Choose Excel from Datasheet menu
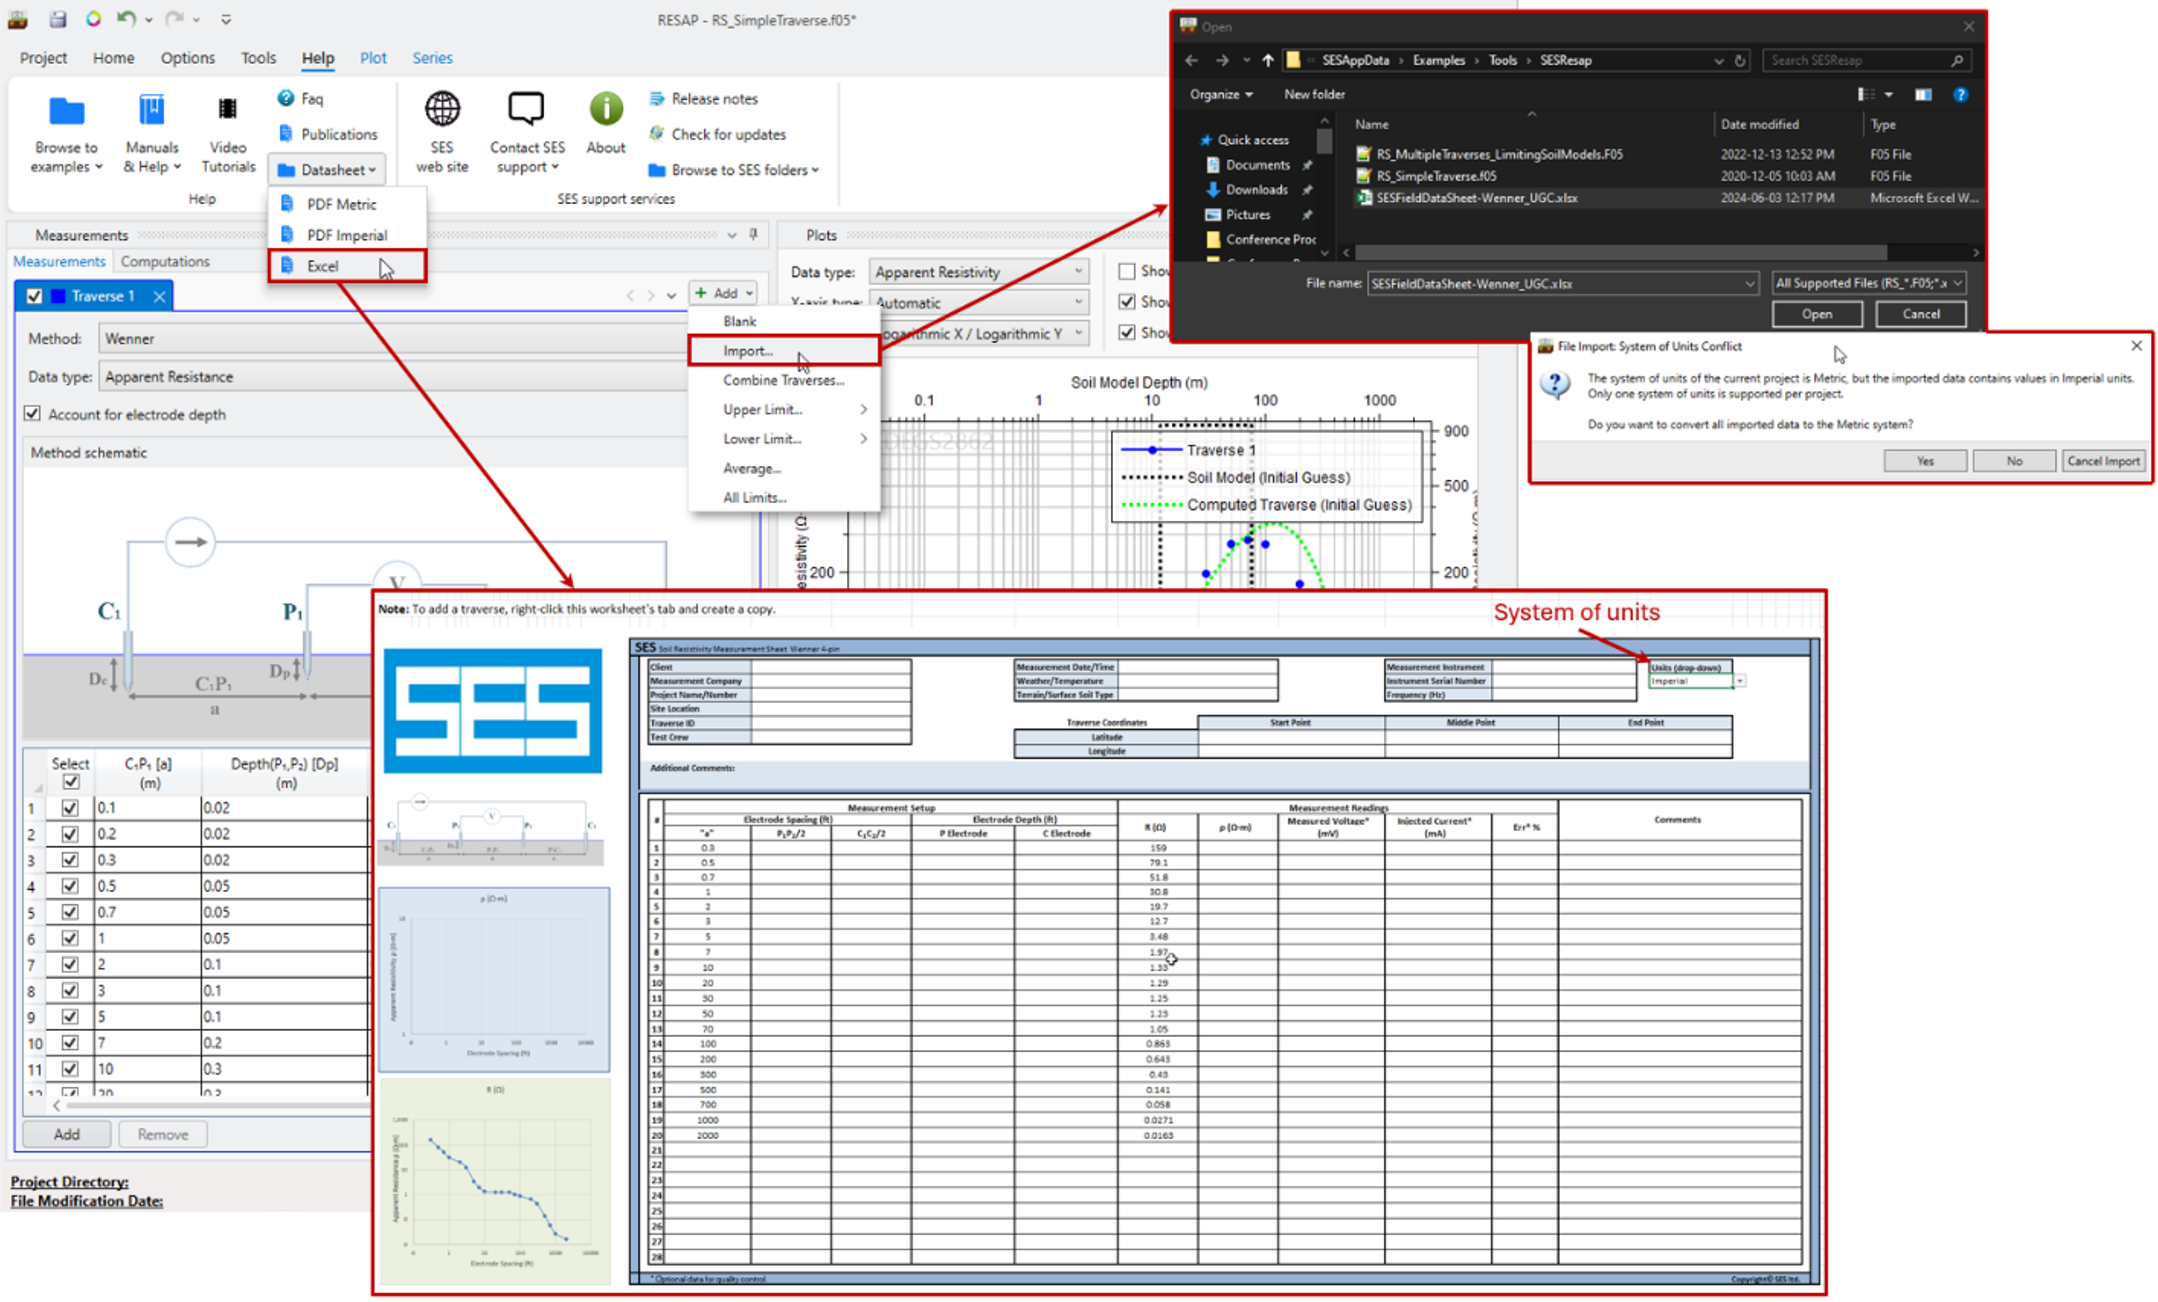The image size is (2158, 1302). [347, 266]
